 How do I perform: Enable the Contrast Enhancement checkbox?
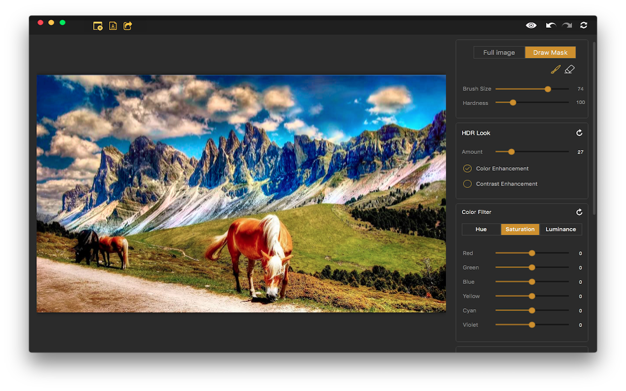[467, 184]
